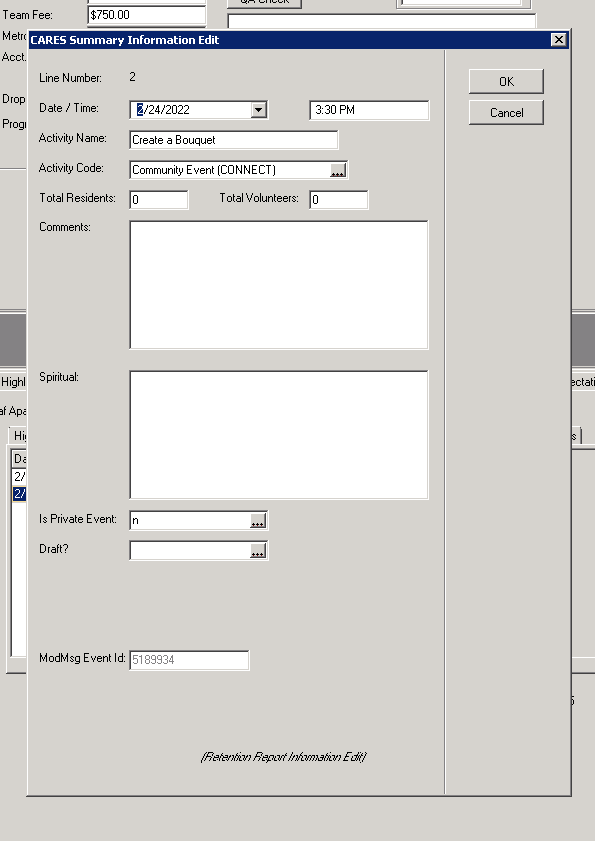Select the Activity Name field Create a Bouquet
Image resolution: width=595 pixels, height=841 pixels.
234,140
